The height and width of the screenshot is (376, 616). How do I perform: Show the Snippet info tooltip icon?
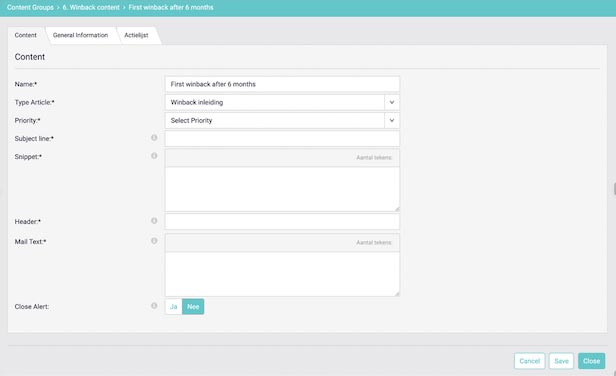[x=154, y=156]
